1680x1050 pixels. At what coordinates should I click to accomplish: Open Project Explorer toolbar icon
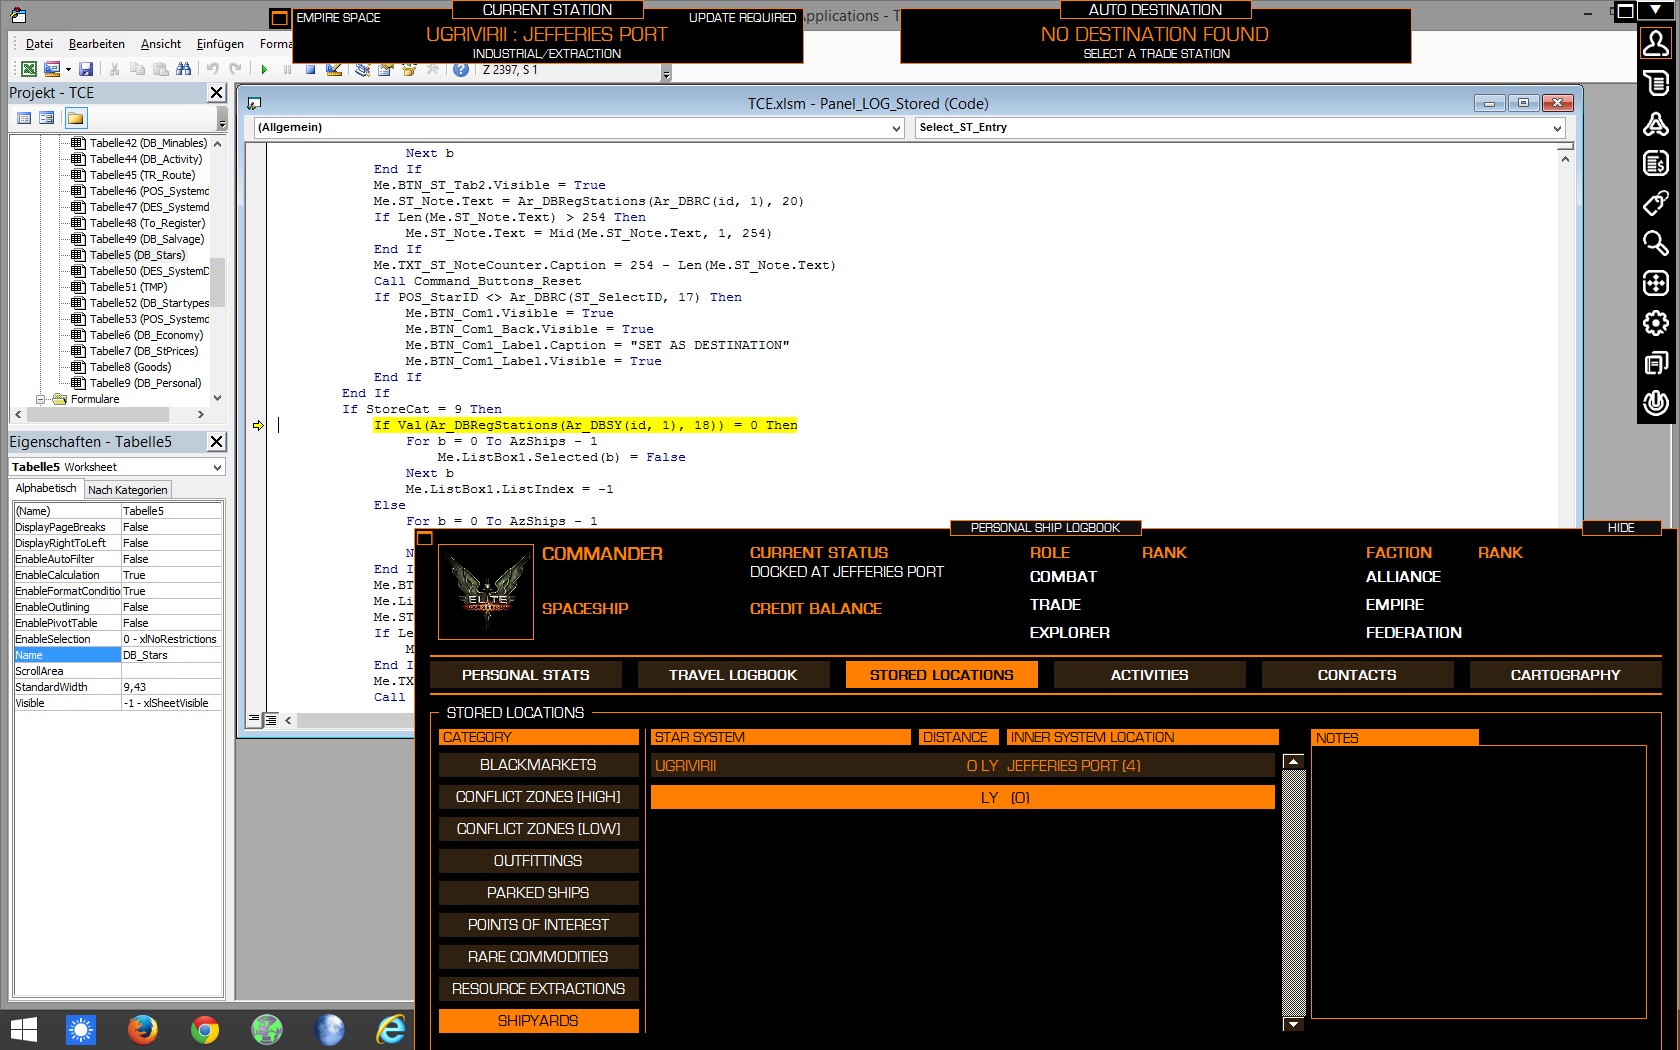(x=362, y=69)
